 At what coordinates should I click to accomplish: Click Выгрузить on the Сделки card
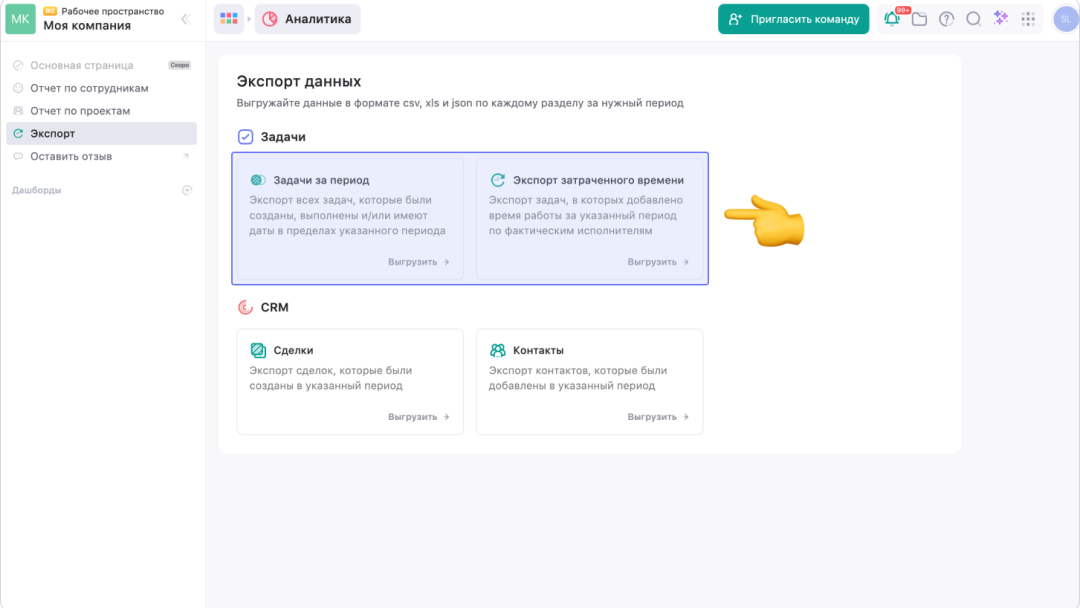(419, 417)
